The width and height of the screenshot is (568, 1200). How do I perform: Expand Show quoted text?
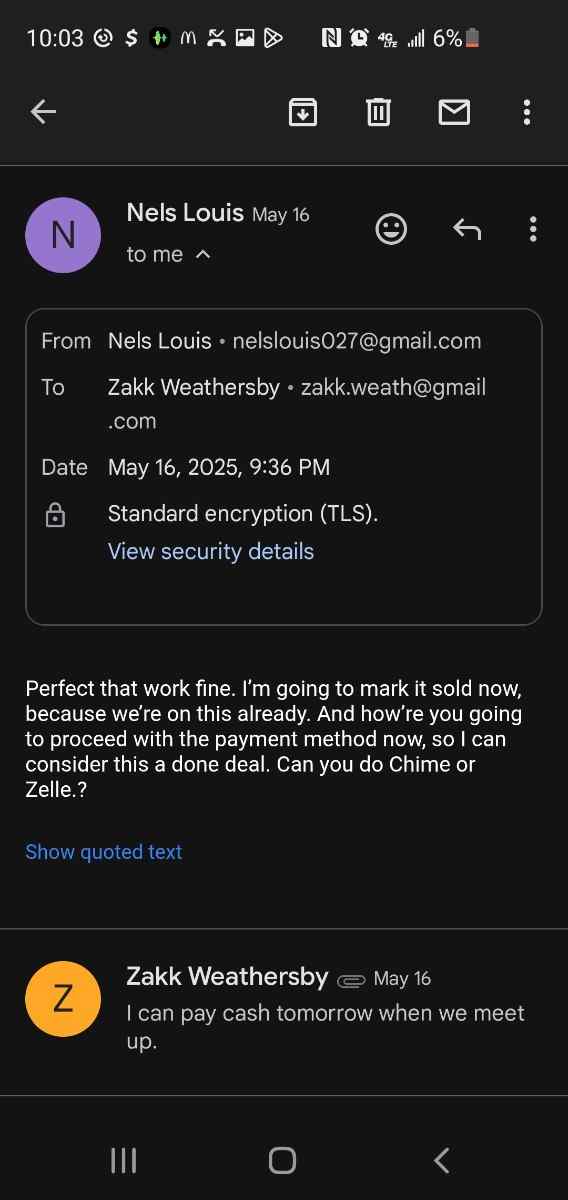click(x=104, y=852)
